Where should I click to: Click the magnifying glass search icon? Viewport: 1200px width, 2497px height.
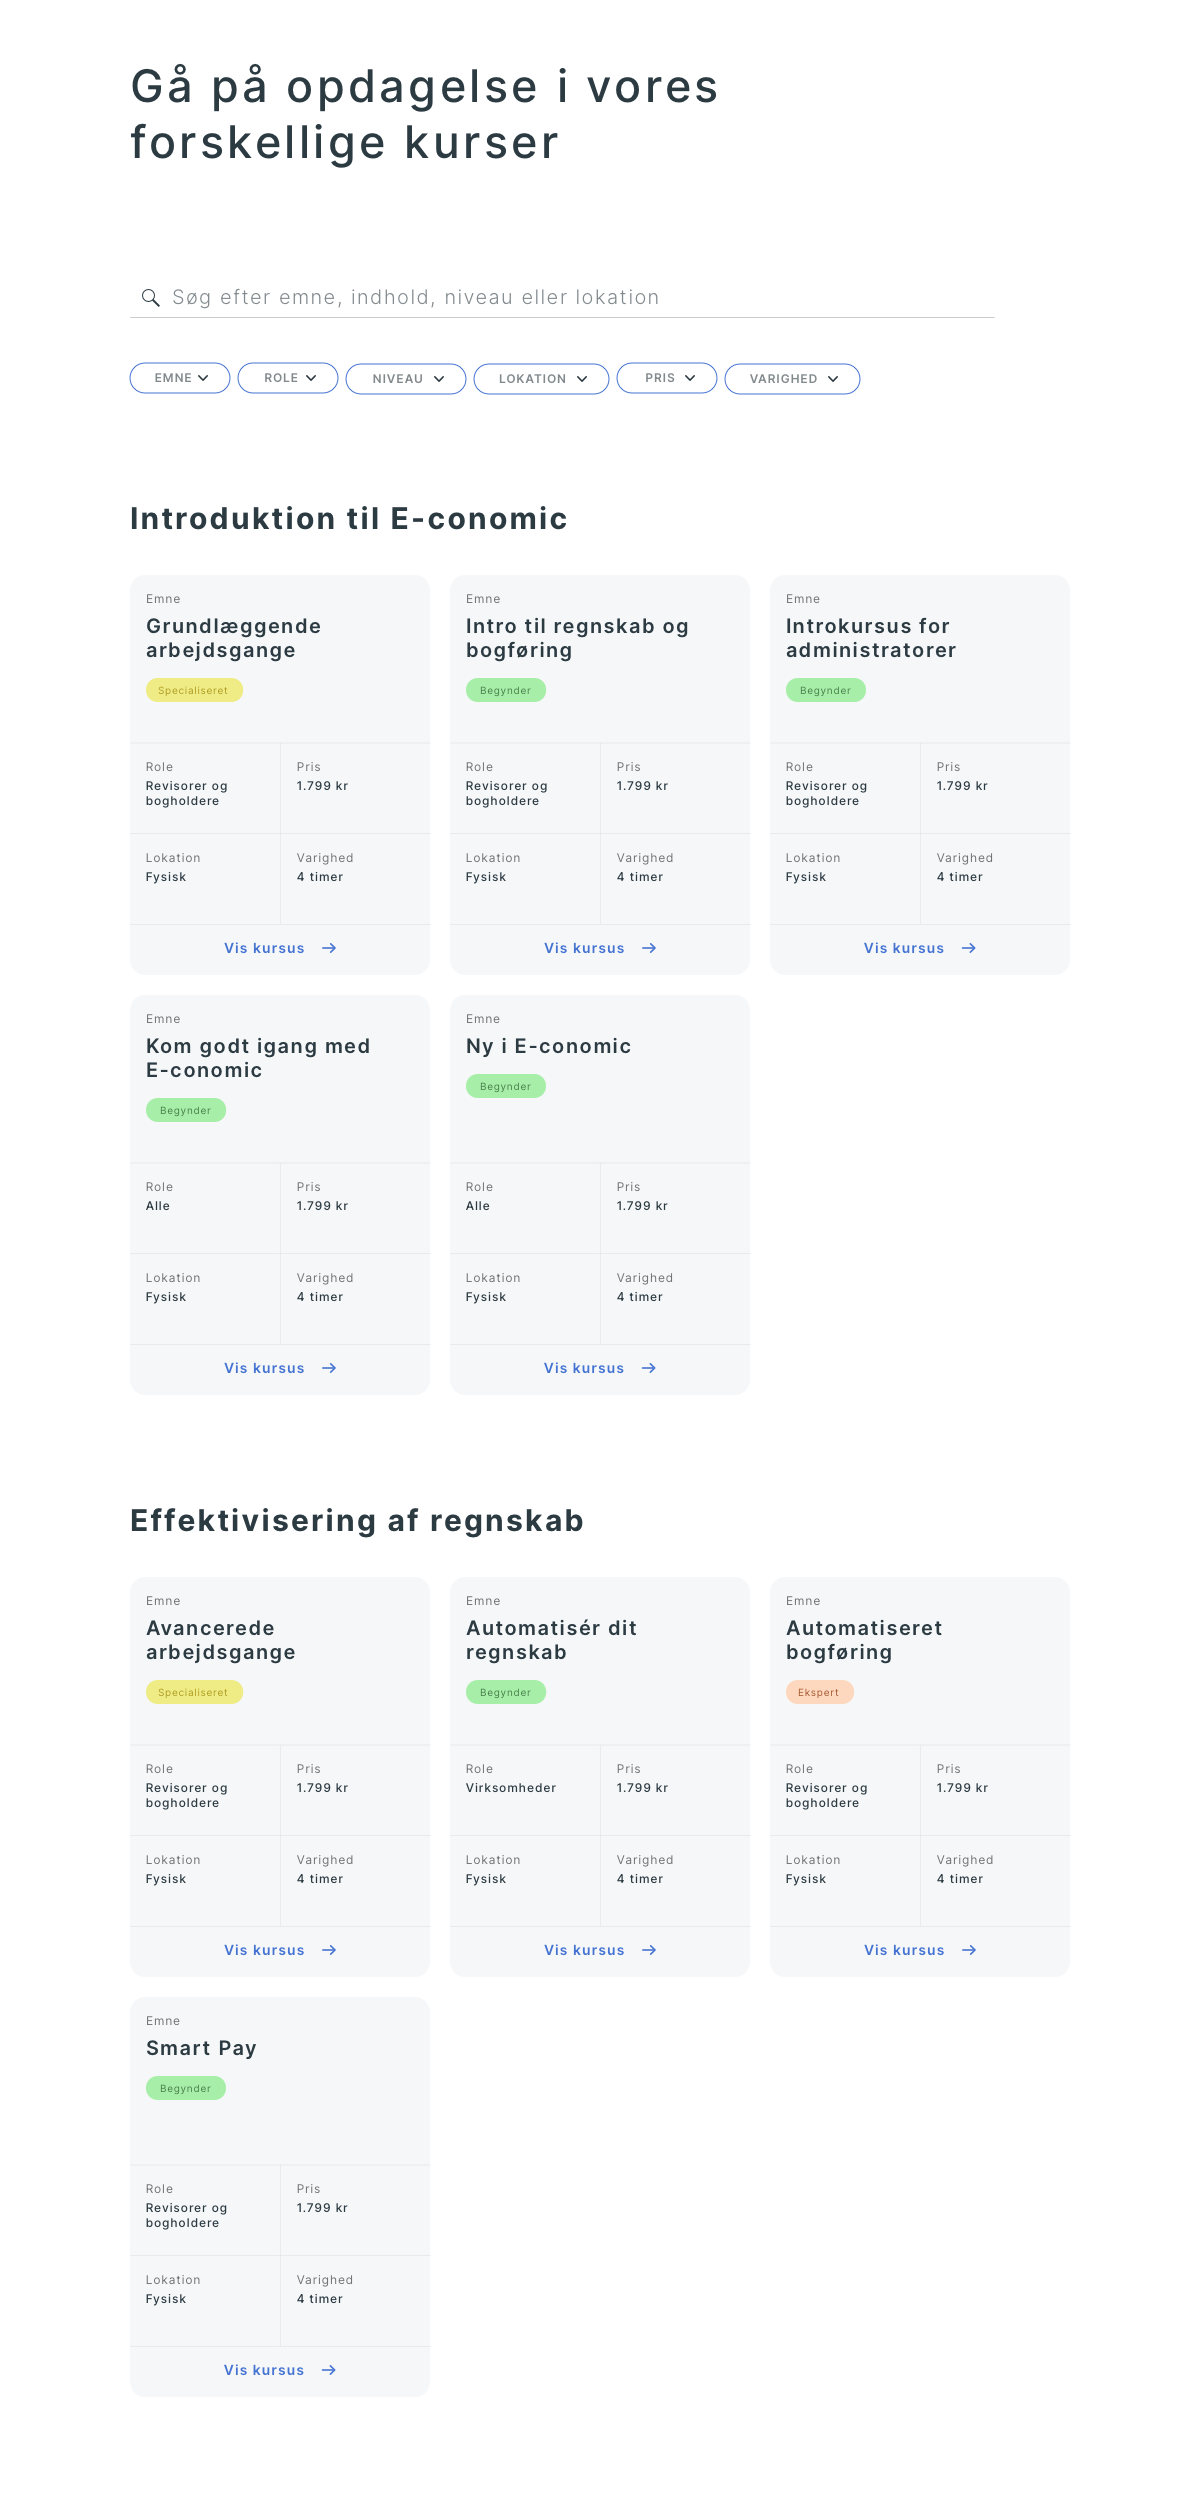151,298
